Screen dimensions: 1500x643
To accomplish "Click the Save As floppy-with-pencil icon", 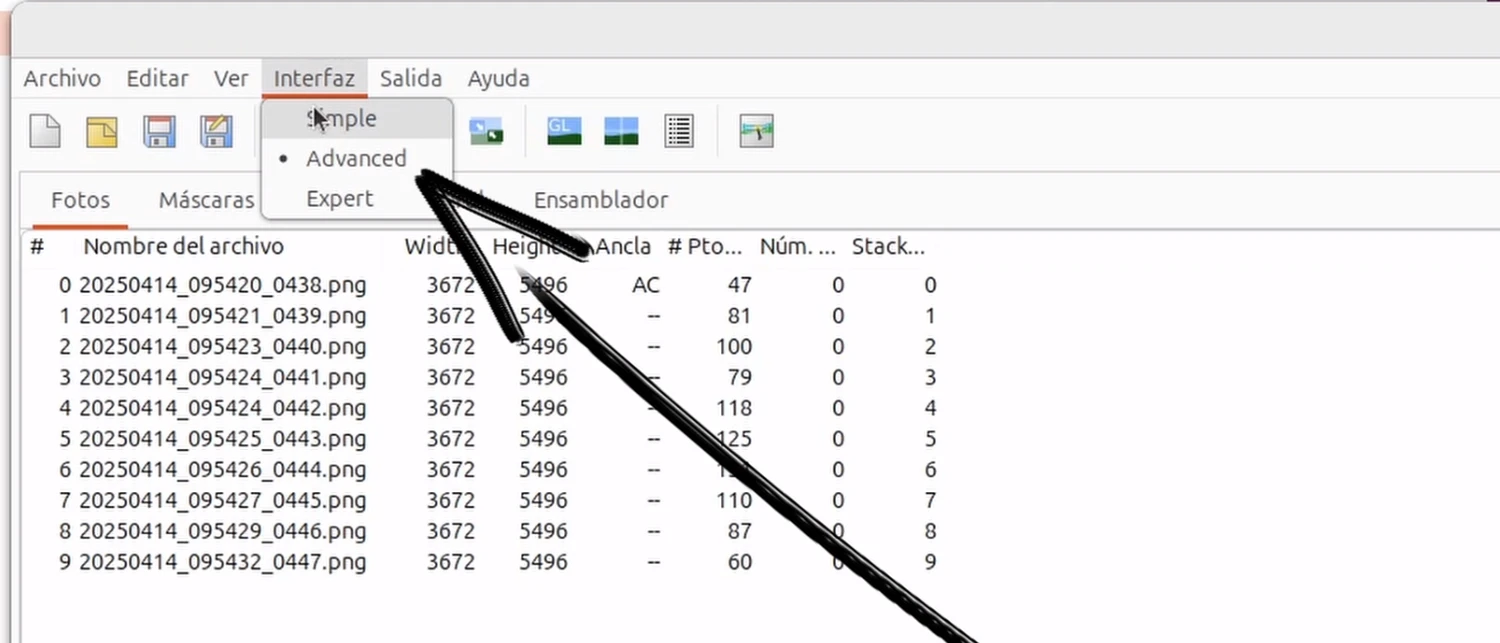I will [x=216, y=131].
